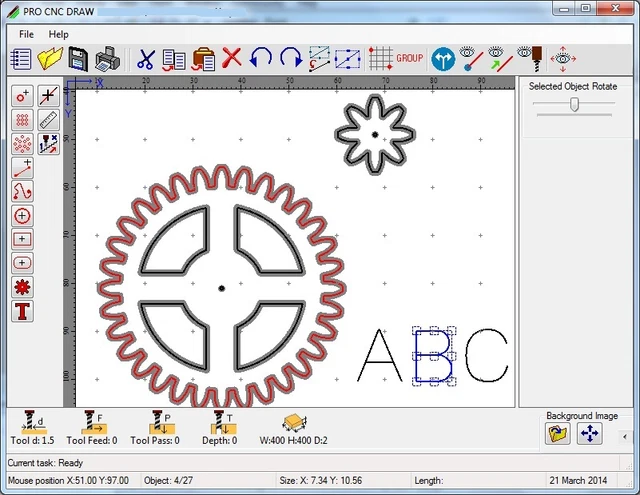
Task: Click the letter B object on canvas
Action: [x=434, y=357]
